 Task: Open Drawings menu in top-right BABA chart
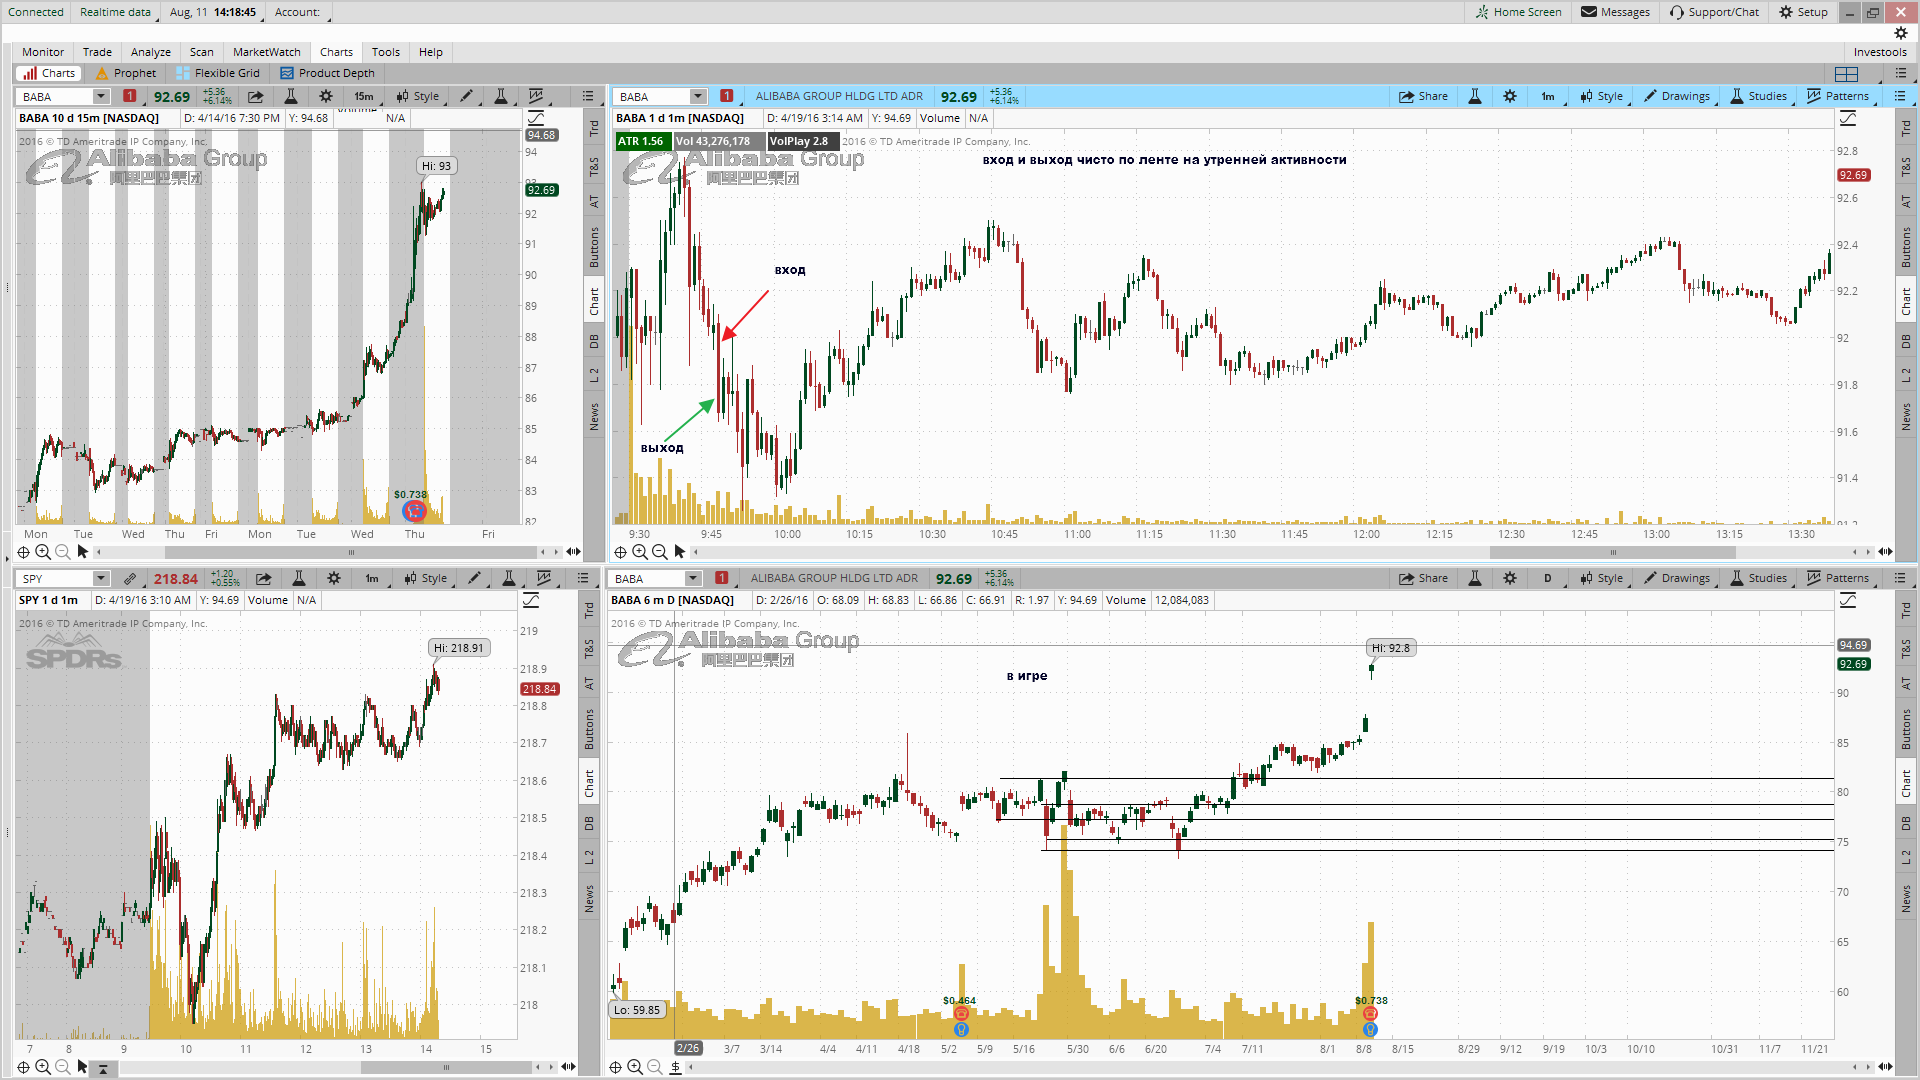1677,96
